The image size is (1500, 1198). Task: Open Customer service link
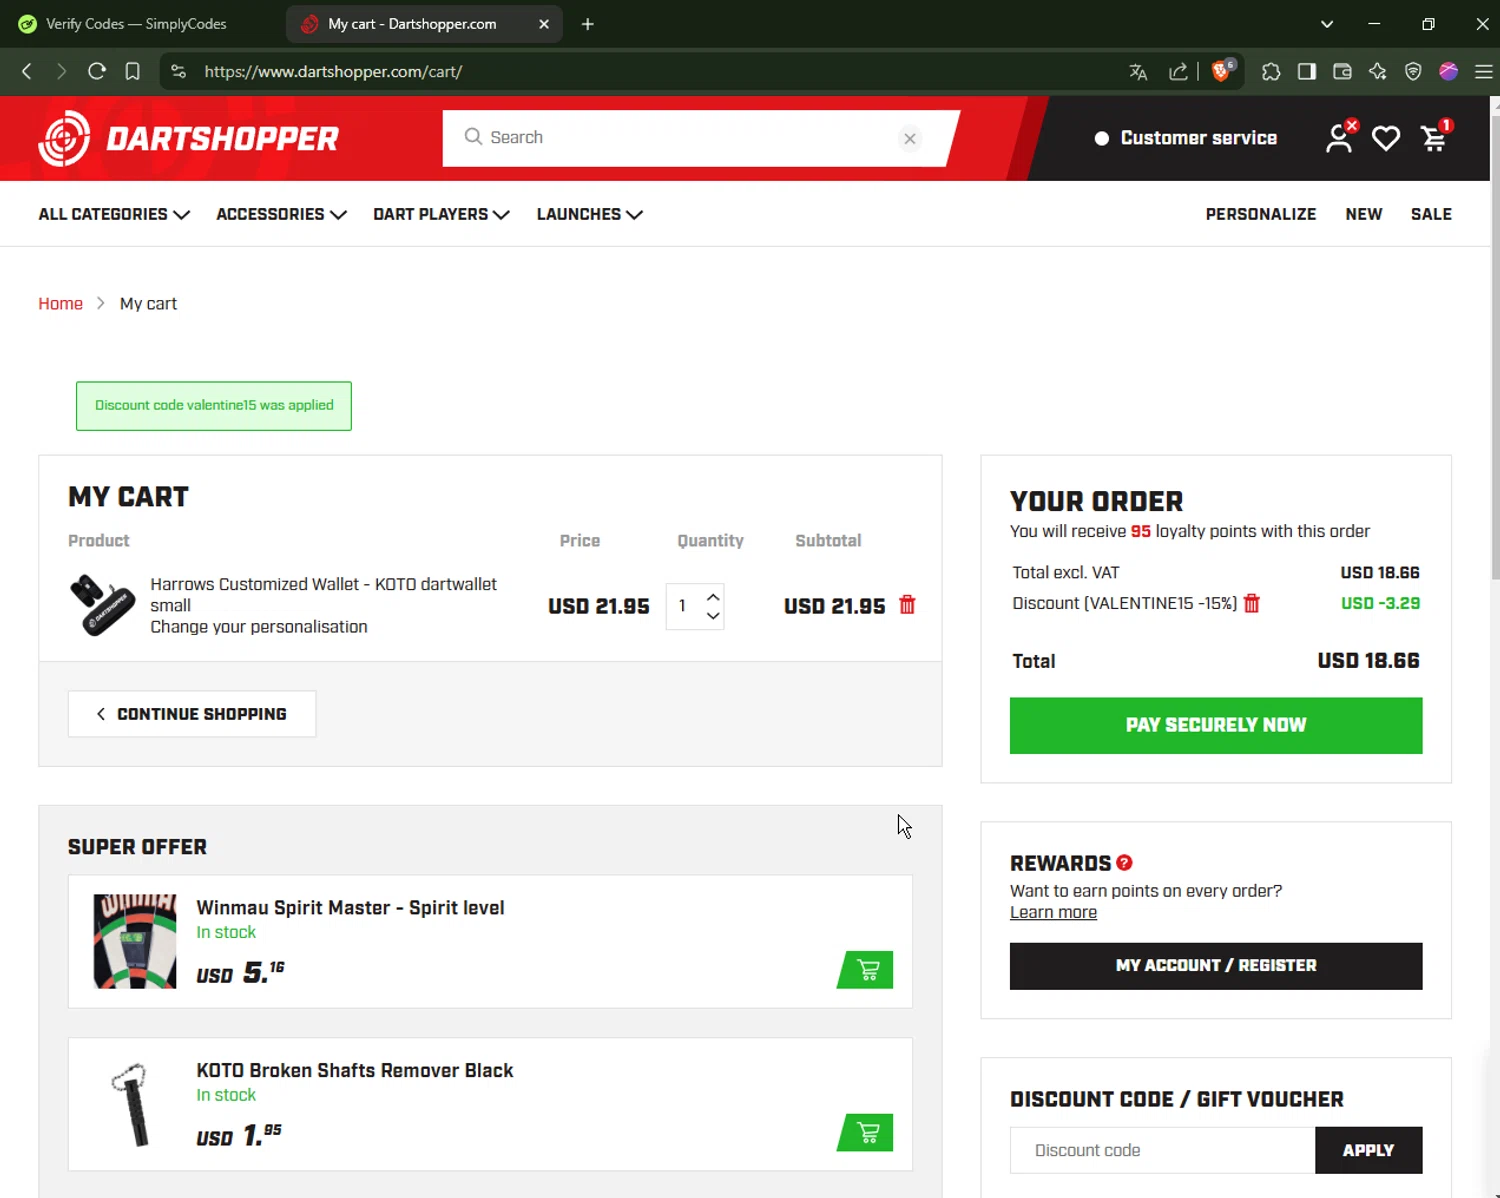coord(1186,138)
